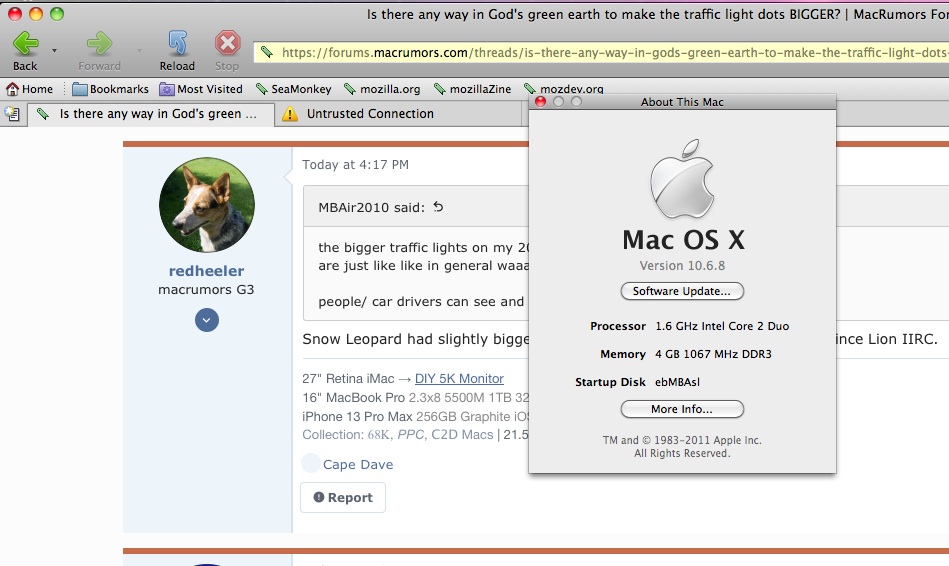Viewport: 949px width, 566px height.
Task: Click the green zoom button of the browser window
Action: tap(57, 13)
